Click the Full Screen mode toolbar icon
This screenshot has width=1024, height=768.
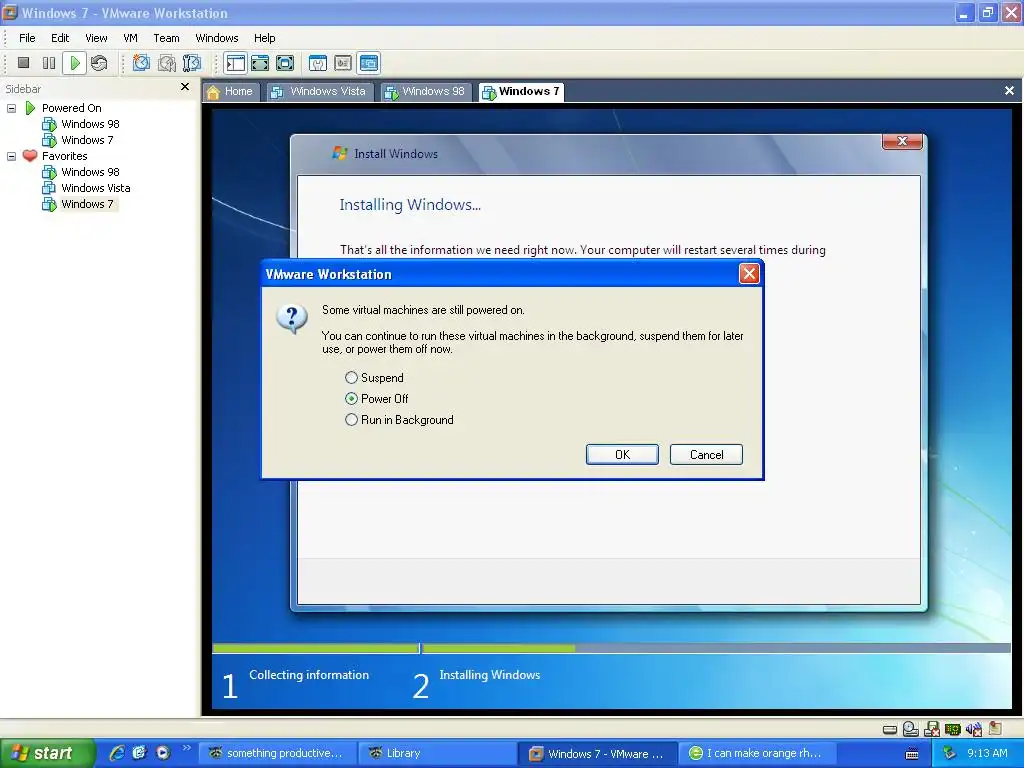click(285, 63)
